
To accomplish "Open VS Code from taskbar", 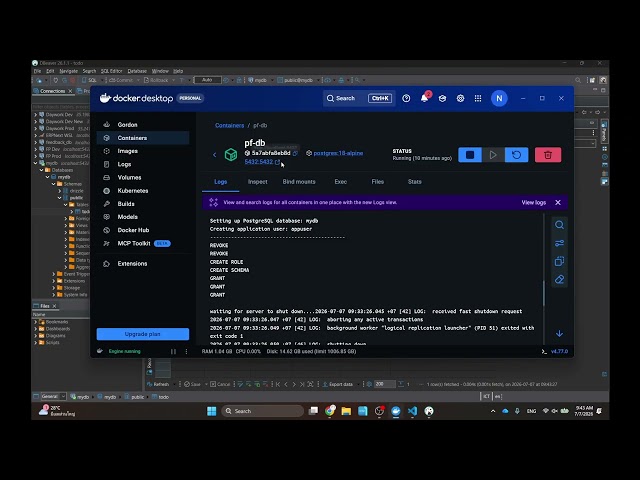I will coord(412,411).
